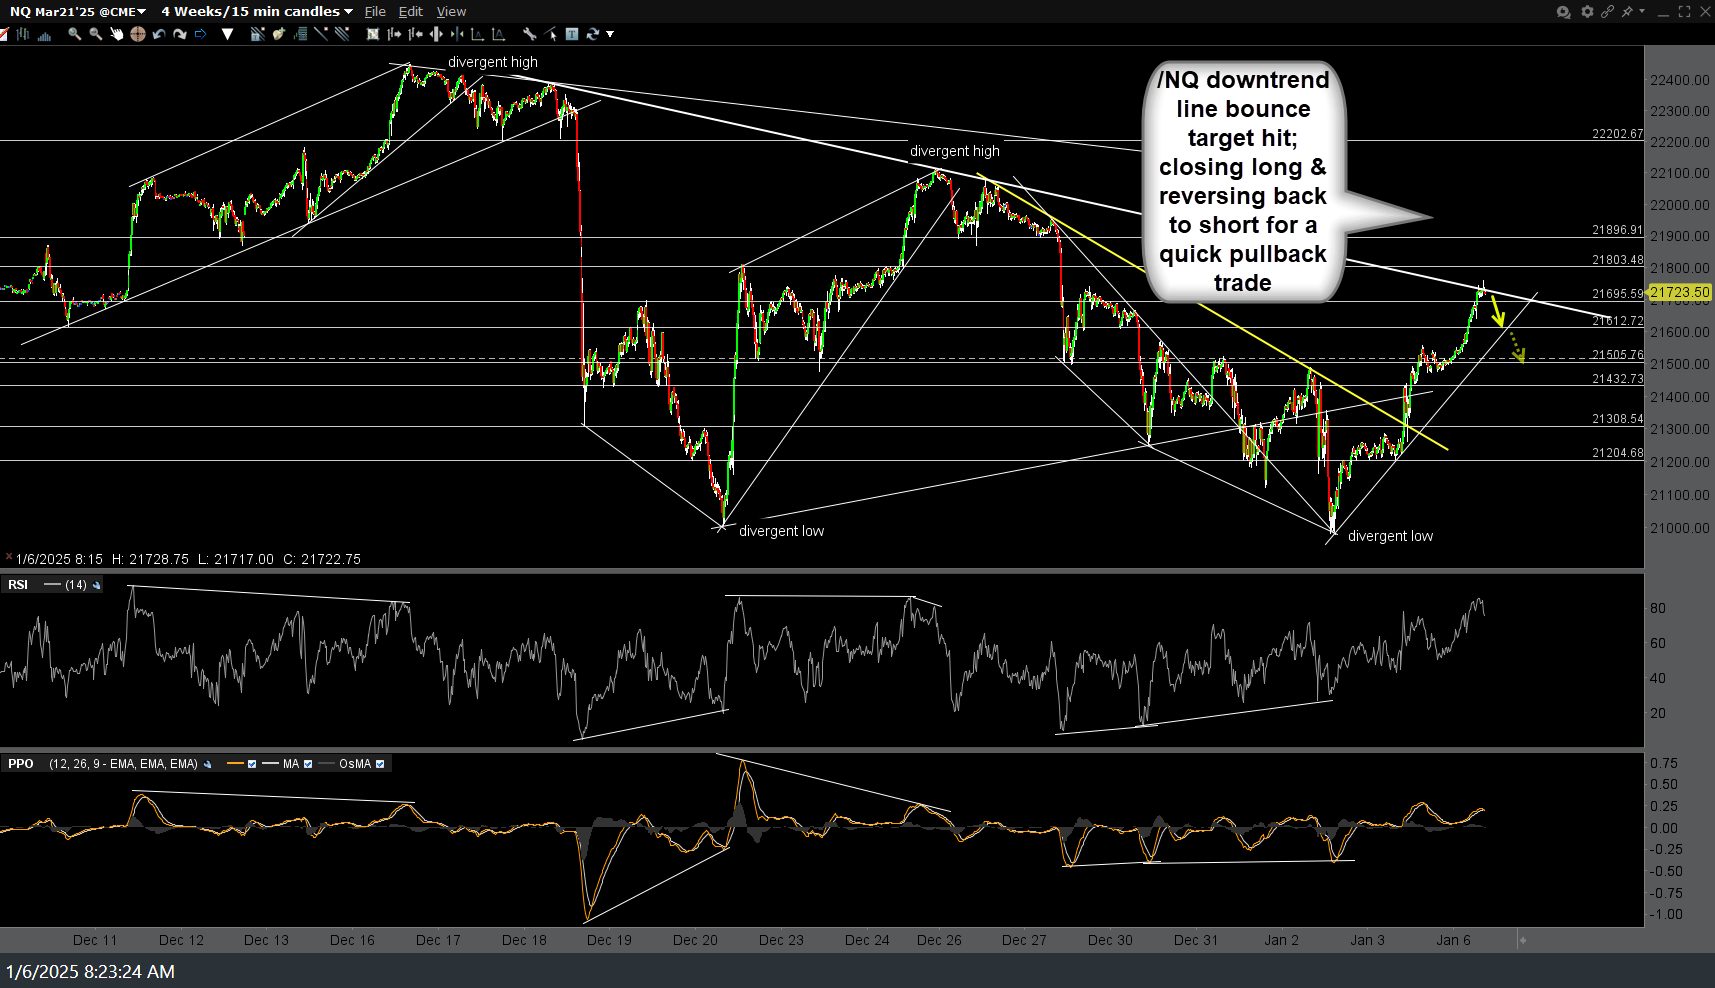Open the dropdown arrow at the toolbar's right end
Screen dimensions: 1715x988
click(x=608, y=34)
